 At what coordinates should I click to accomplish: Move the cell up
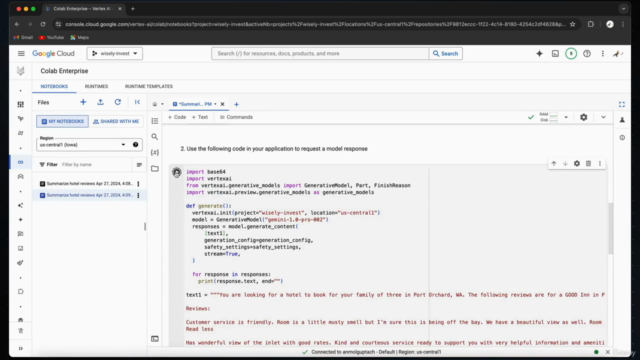pos(554,164)
